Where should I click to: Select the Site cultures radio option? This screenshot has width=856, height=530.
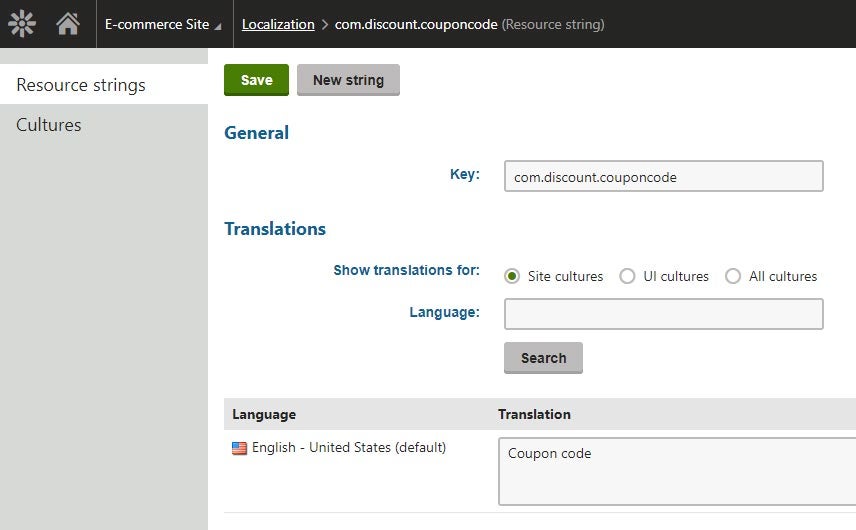click(x=513, y=276)
